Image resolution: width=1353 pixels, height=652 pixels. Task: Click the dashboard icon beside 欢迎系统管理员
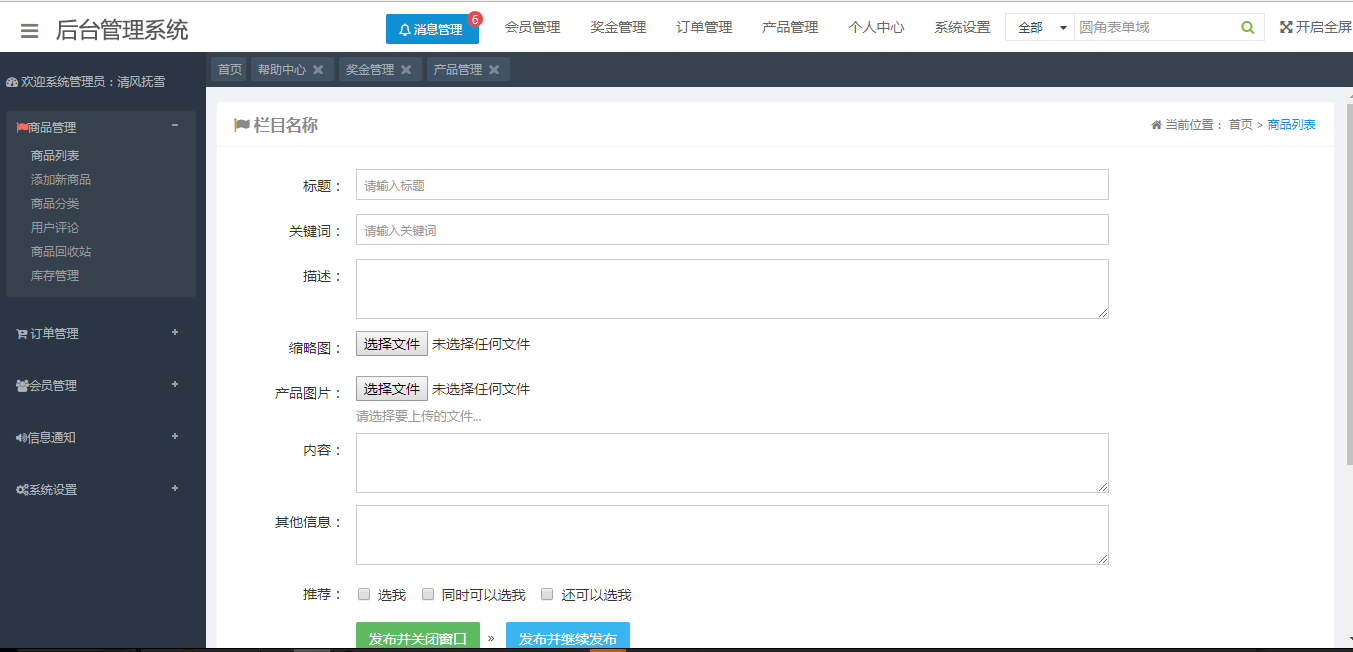click(x=12, y=82)
